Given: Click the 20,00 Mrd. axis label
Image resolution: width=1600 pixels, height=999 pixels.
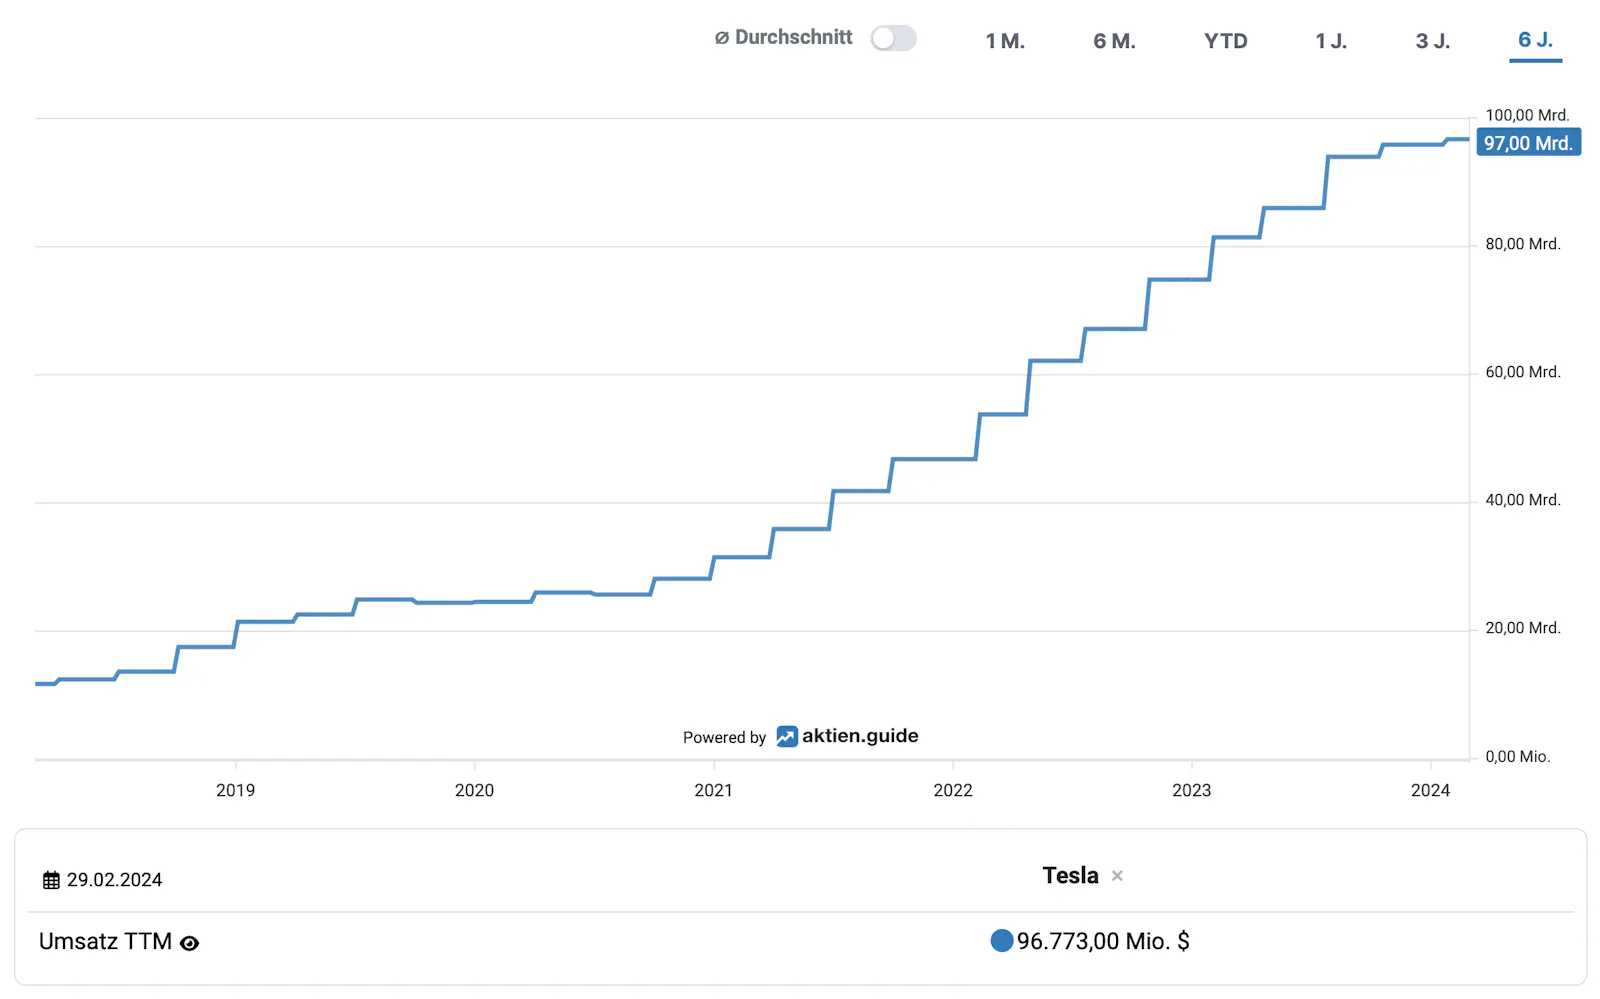Looking at the screenshot, I should point(1523,628).
